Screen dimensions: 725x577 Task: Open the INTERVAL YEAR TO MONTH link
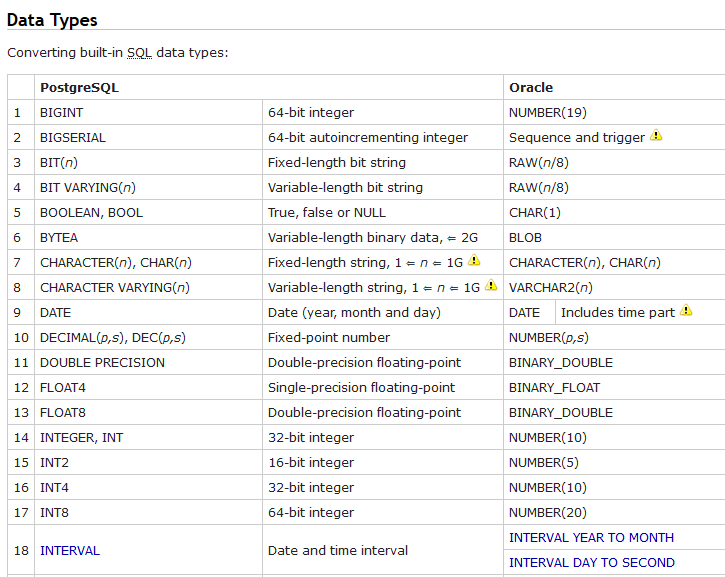click(x=591, y=538)
